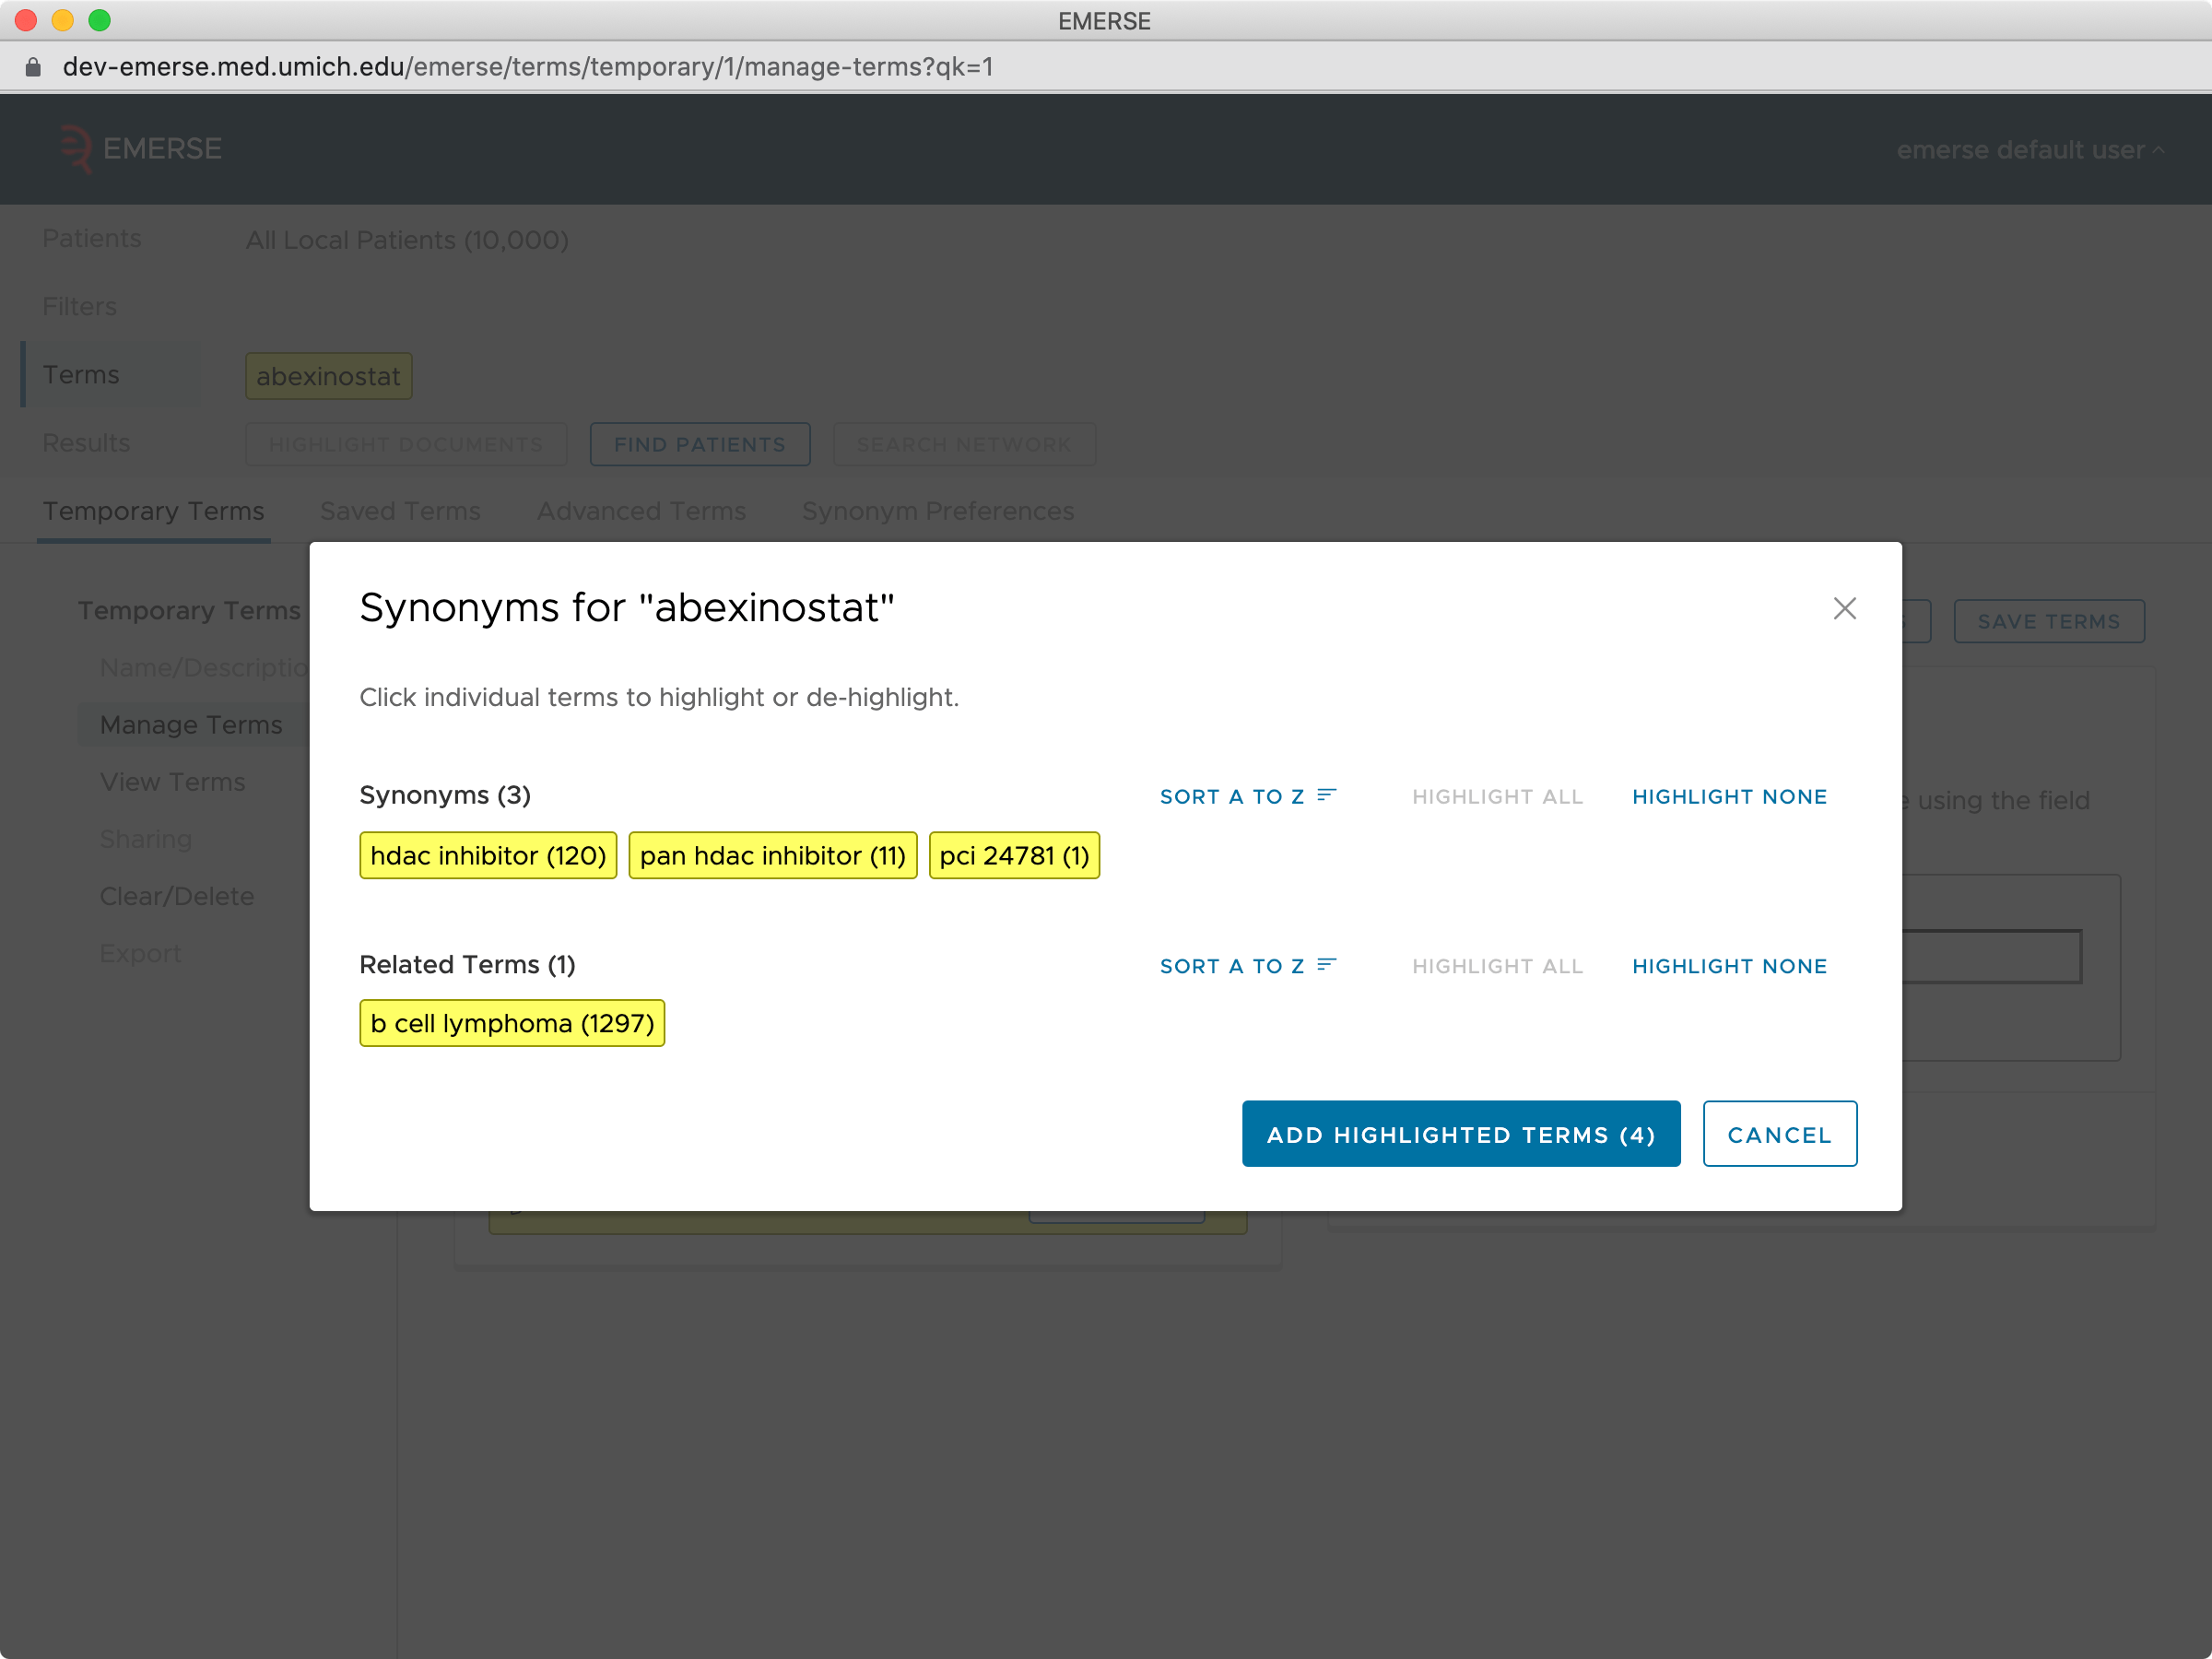Click sort icon beside Synonyms Sort A to Z
The image size is (2212, 1659).
1326,796
